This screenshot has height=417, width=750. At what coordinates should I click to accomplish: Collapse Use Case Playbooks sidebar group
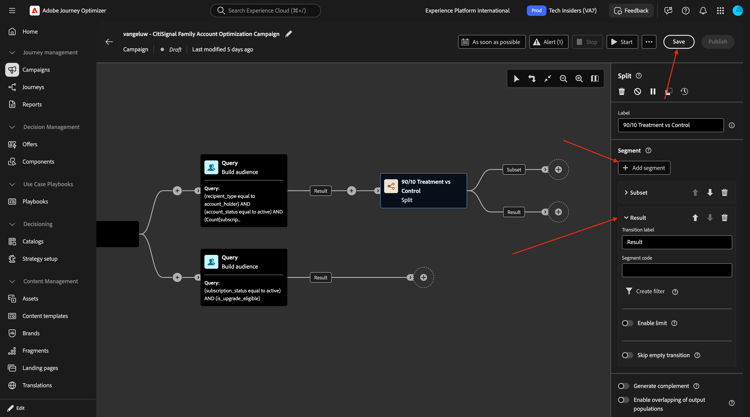[12, 184]
